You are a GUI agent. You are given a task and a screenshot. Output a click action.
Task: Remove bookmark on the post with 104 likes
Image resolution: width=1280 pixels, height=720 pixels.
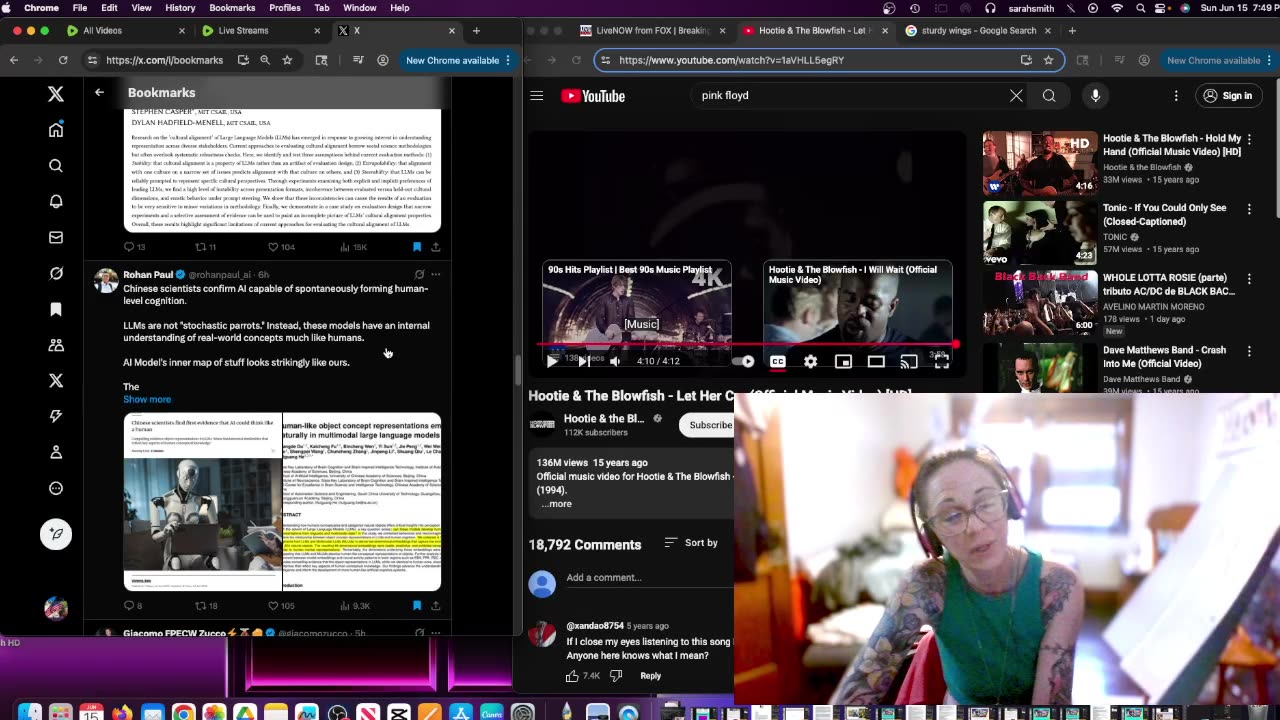[x=417, y=246]
